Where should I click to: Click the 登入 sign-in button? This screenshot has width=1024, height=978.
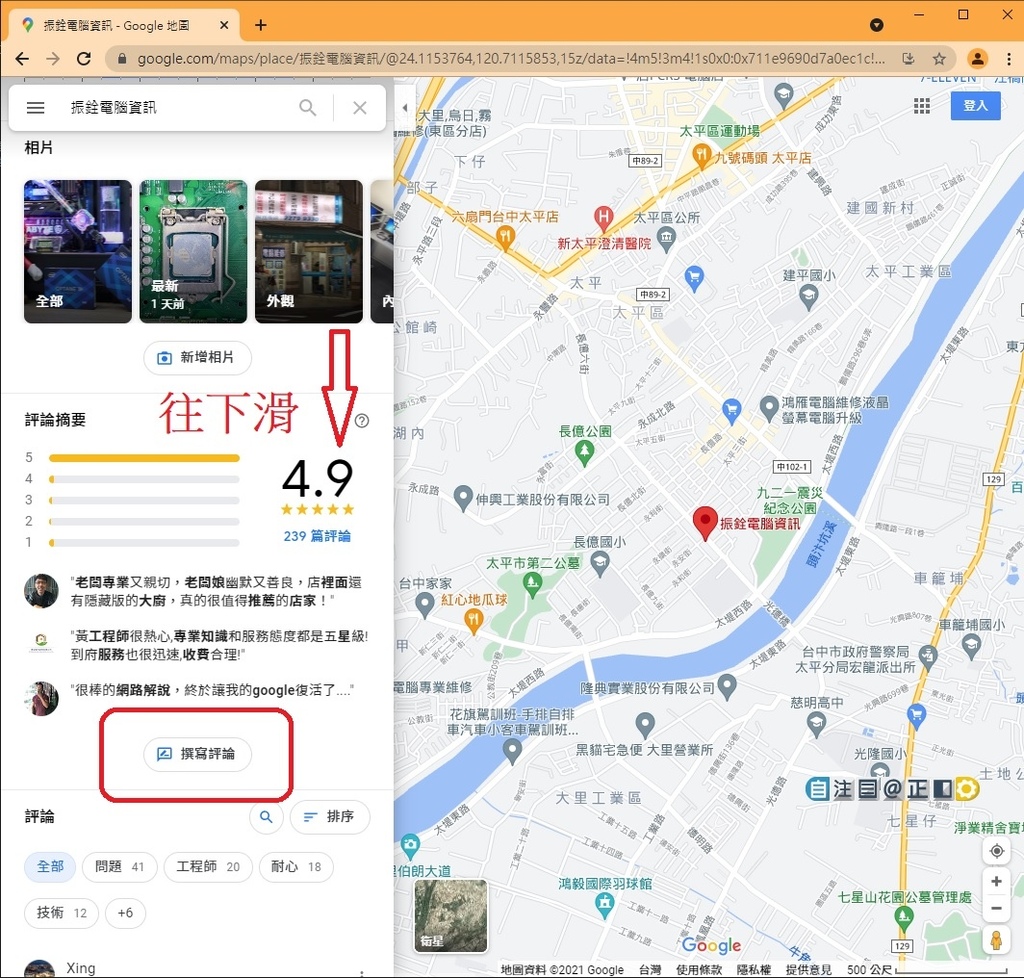976,105
